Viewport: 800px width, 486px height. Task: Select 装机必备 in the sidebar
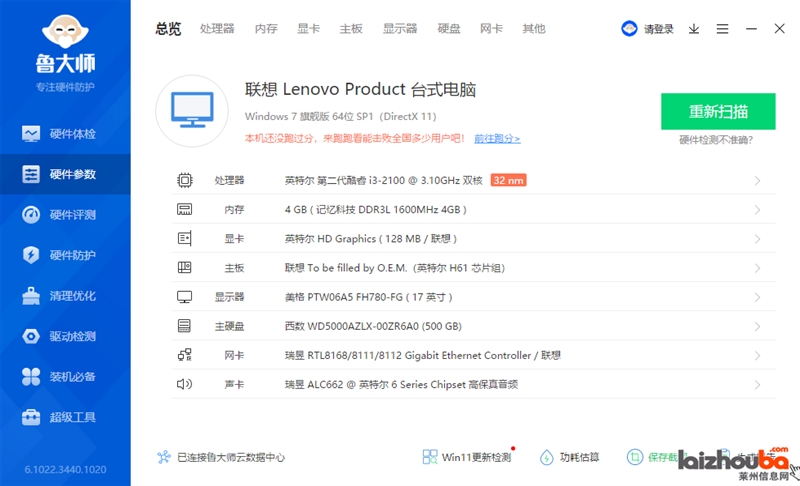[x=64, y=376]
